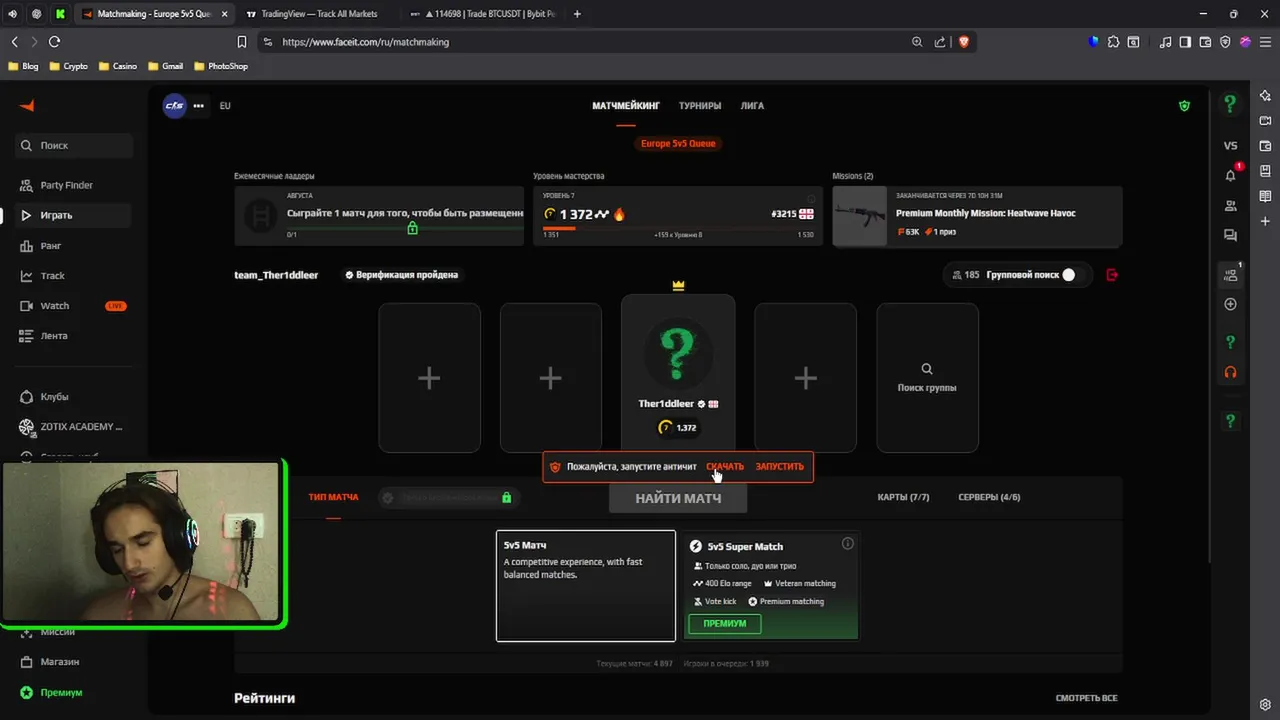The height and width of the screenshot is (720, 1280).
Task: Click the Europe 5v5 Queue pill
Action: (x=678, y=143)
